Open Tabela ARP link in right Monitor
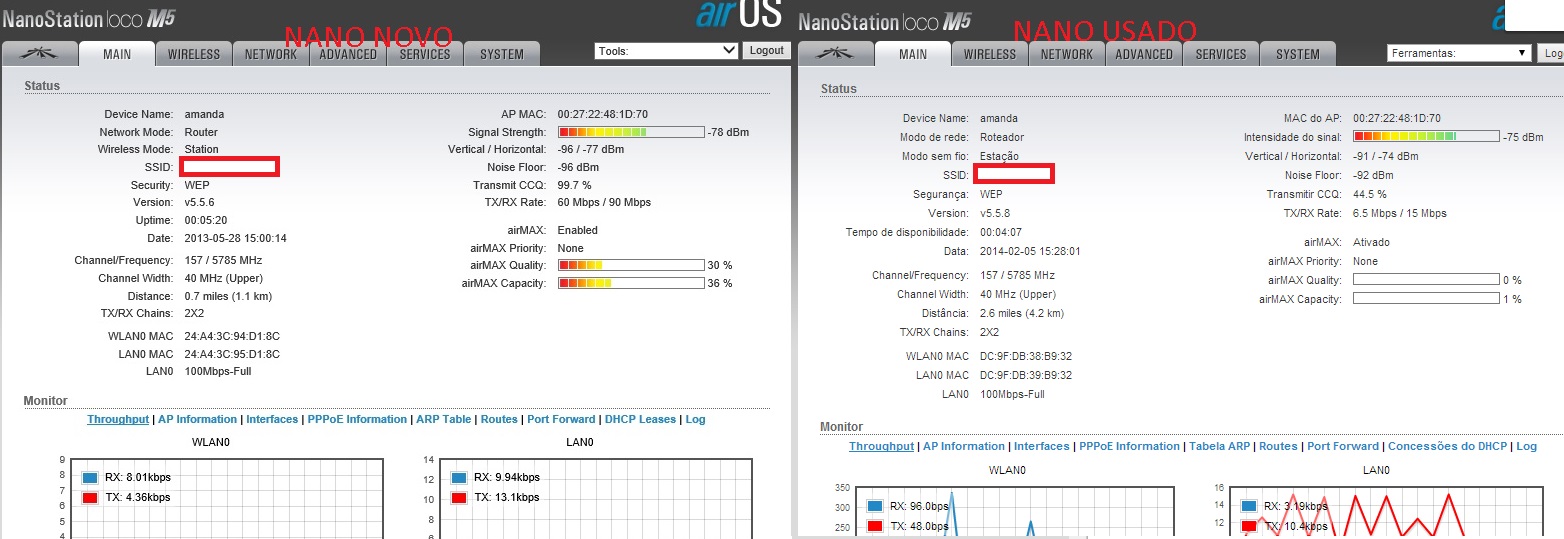The image size is (1564, 539). click(x=1219, y=447)
